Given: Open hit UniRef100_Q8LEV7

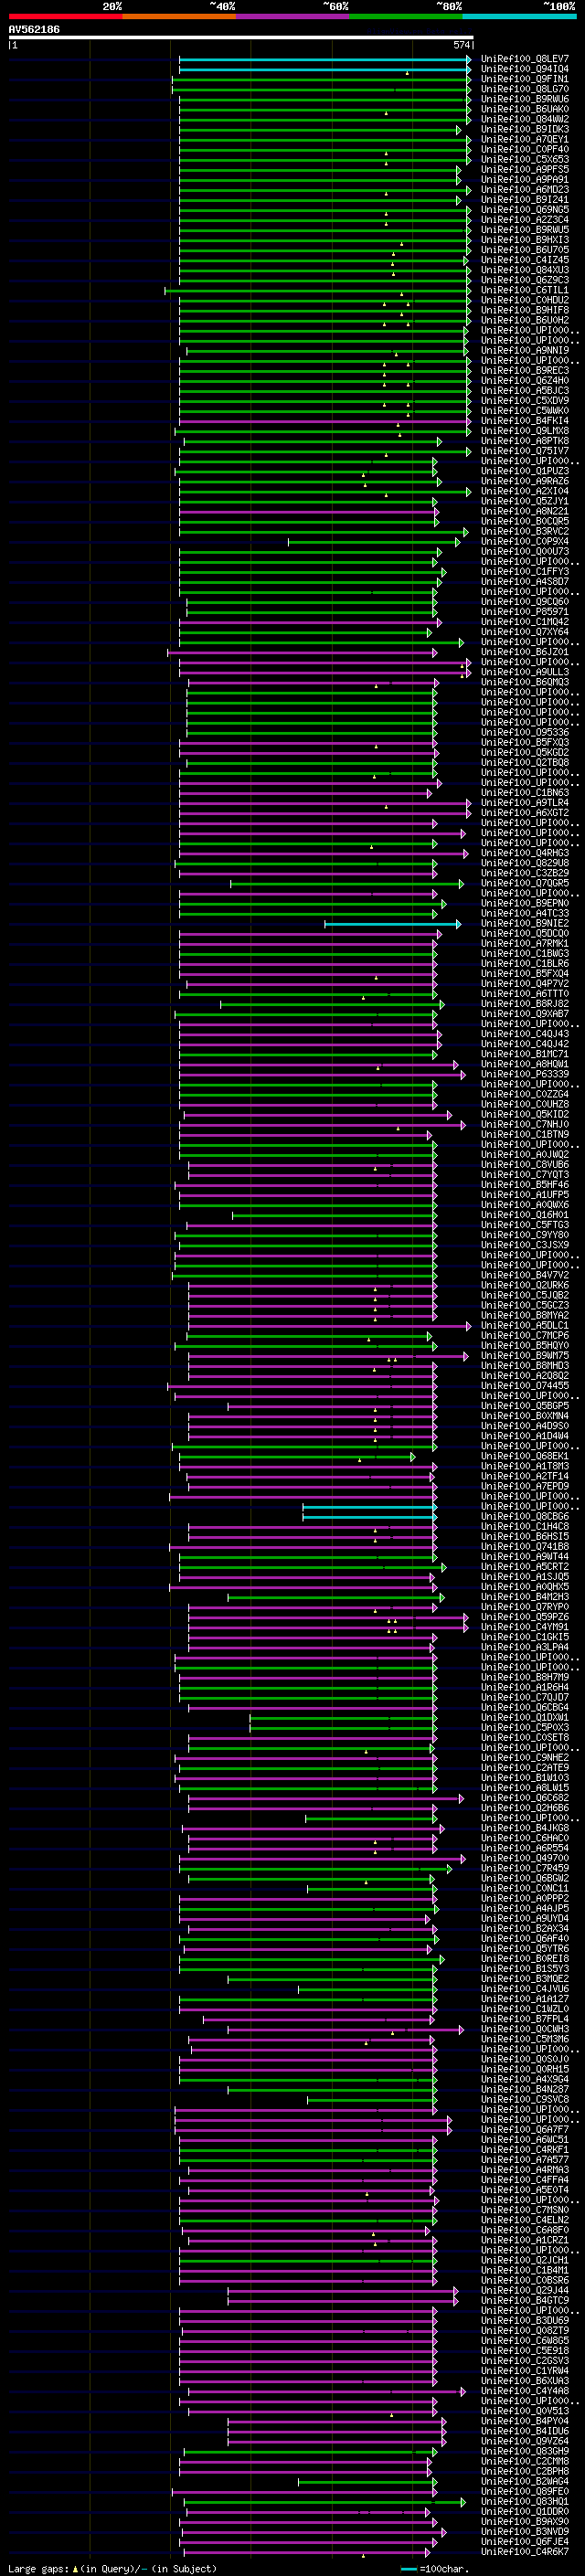Looking at the screenshot, I should pyautogui.click(x=525, y=59).
